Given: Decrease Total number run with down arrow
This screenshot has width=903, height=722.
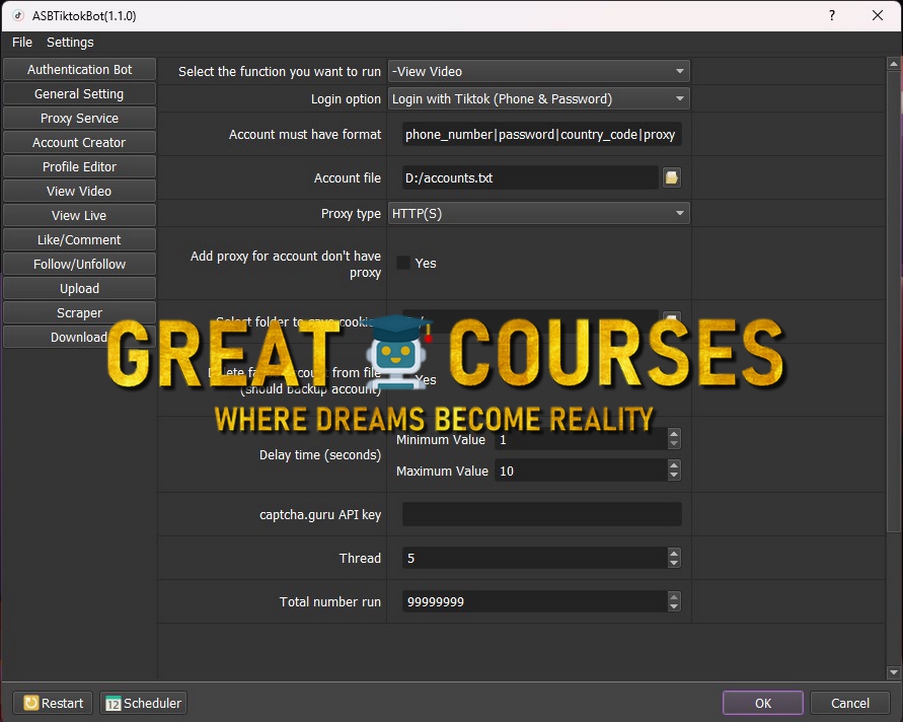Looking at the screenshot, I should 674,606.
